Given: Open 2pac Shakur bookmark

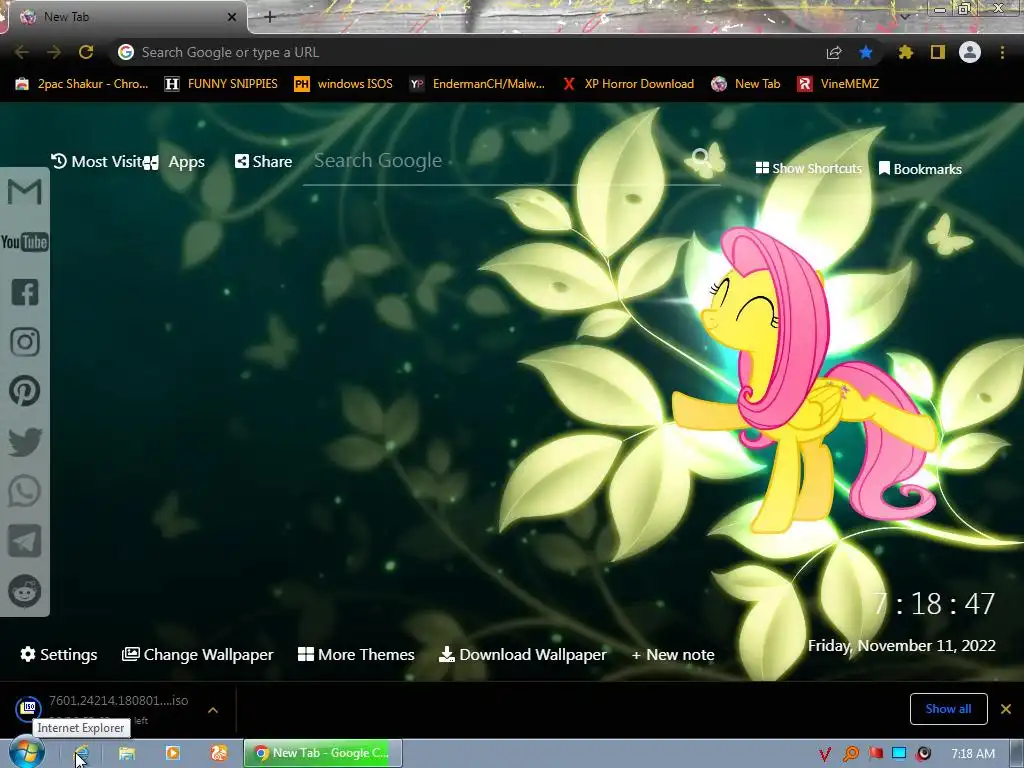Looking at the screenshot, I should point(82,84).
